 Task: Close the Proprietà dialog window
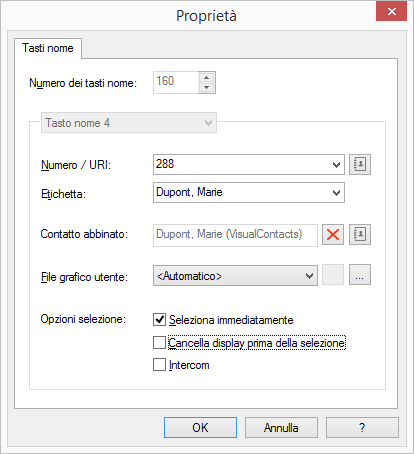[x=391, y=12]
